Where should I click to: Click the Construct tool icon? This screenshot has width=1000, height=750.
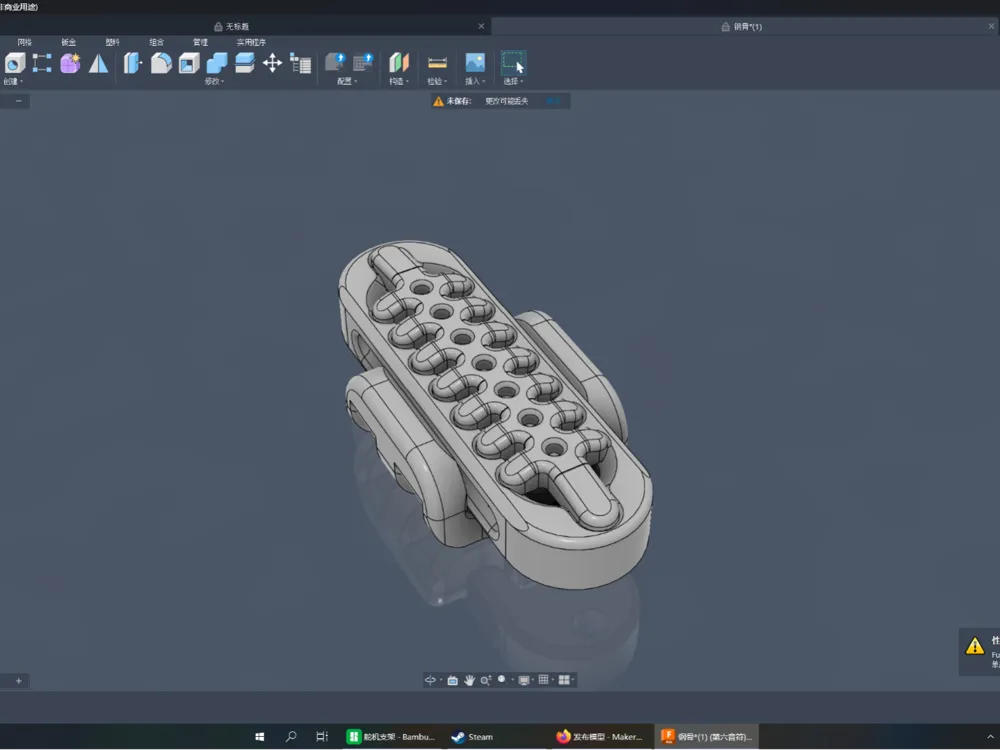(397, 63)
